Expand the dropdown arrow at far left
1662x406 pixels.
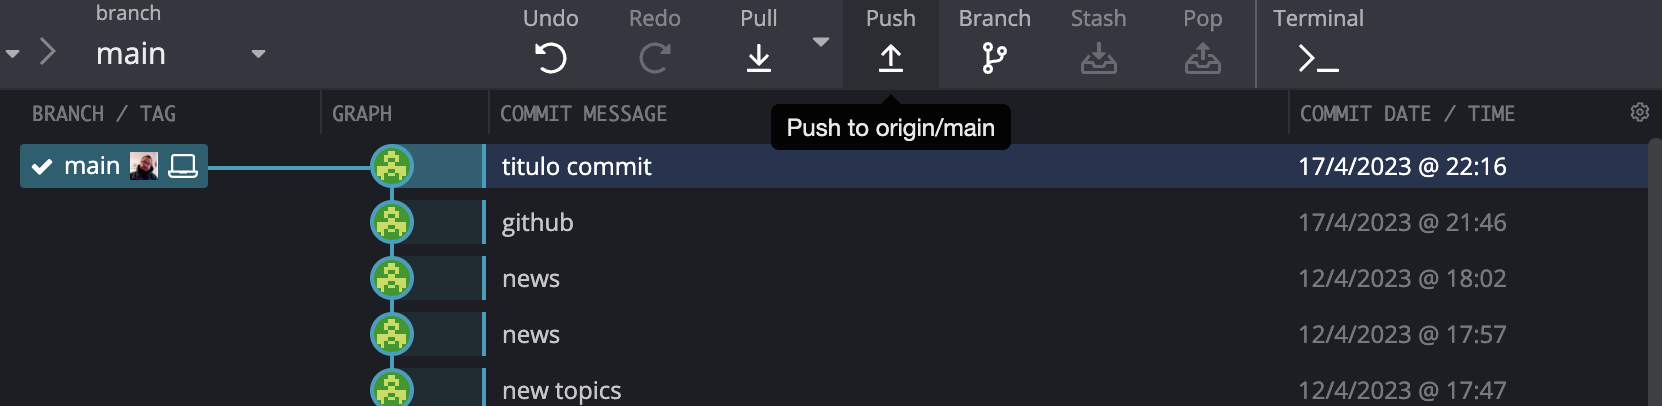(13, 54)
